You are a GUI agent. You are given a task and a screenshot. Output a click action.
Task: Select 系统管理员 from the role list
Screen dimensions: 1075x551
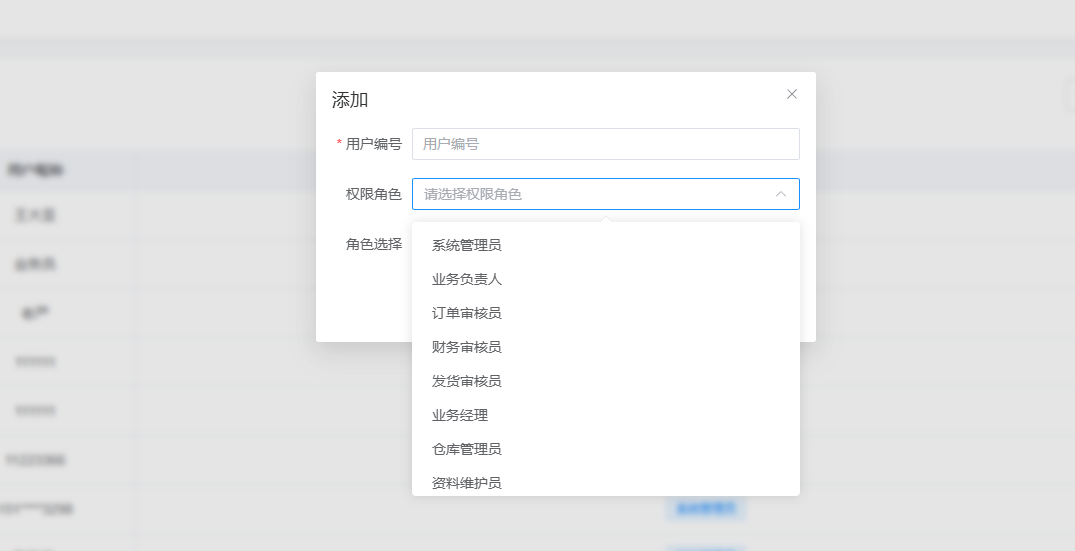coord(466,245)
